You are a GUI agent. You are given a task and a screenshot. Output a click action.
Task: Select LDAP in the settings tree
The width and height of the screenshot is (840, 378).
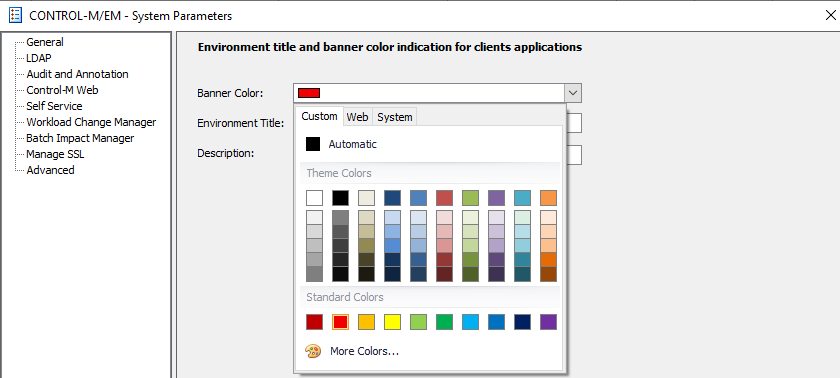(39, 58)
